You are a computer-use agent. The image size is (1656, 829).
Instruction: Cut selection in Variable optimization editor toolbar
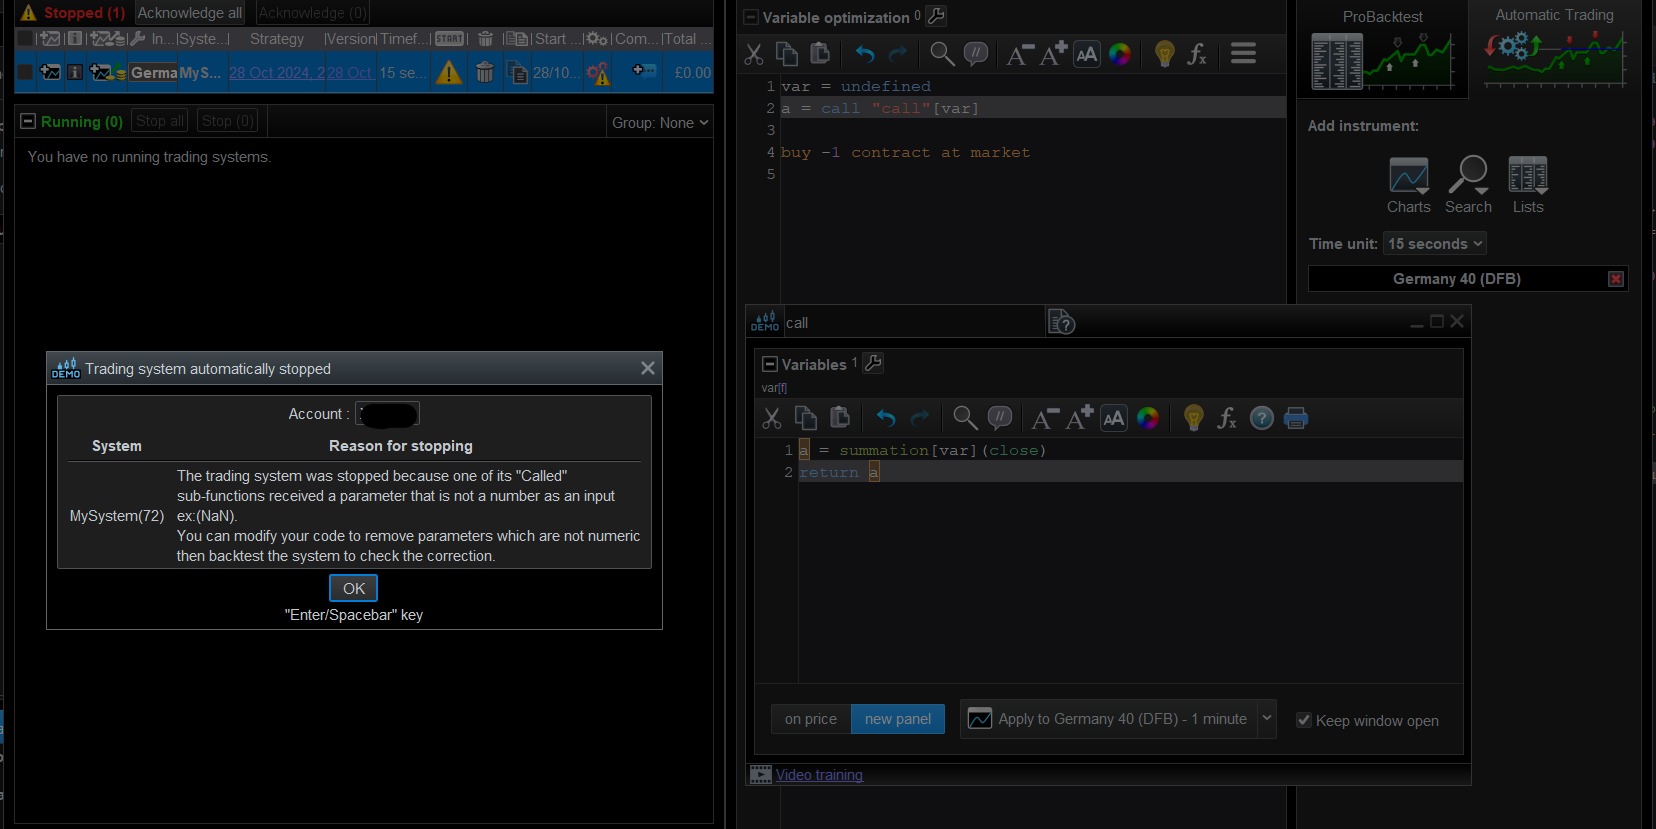(754, 54)
